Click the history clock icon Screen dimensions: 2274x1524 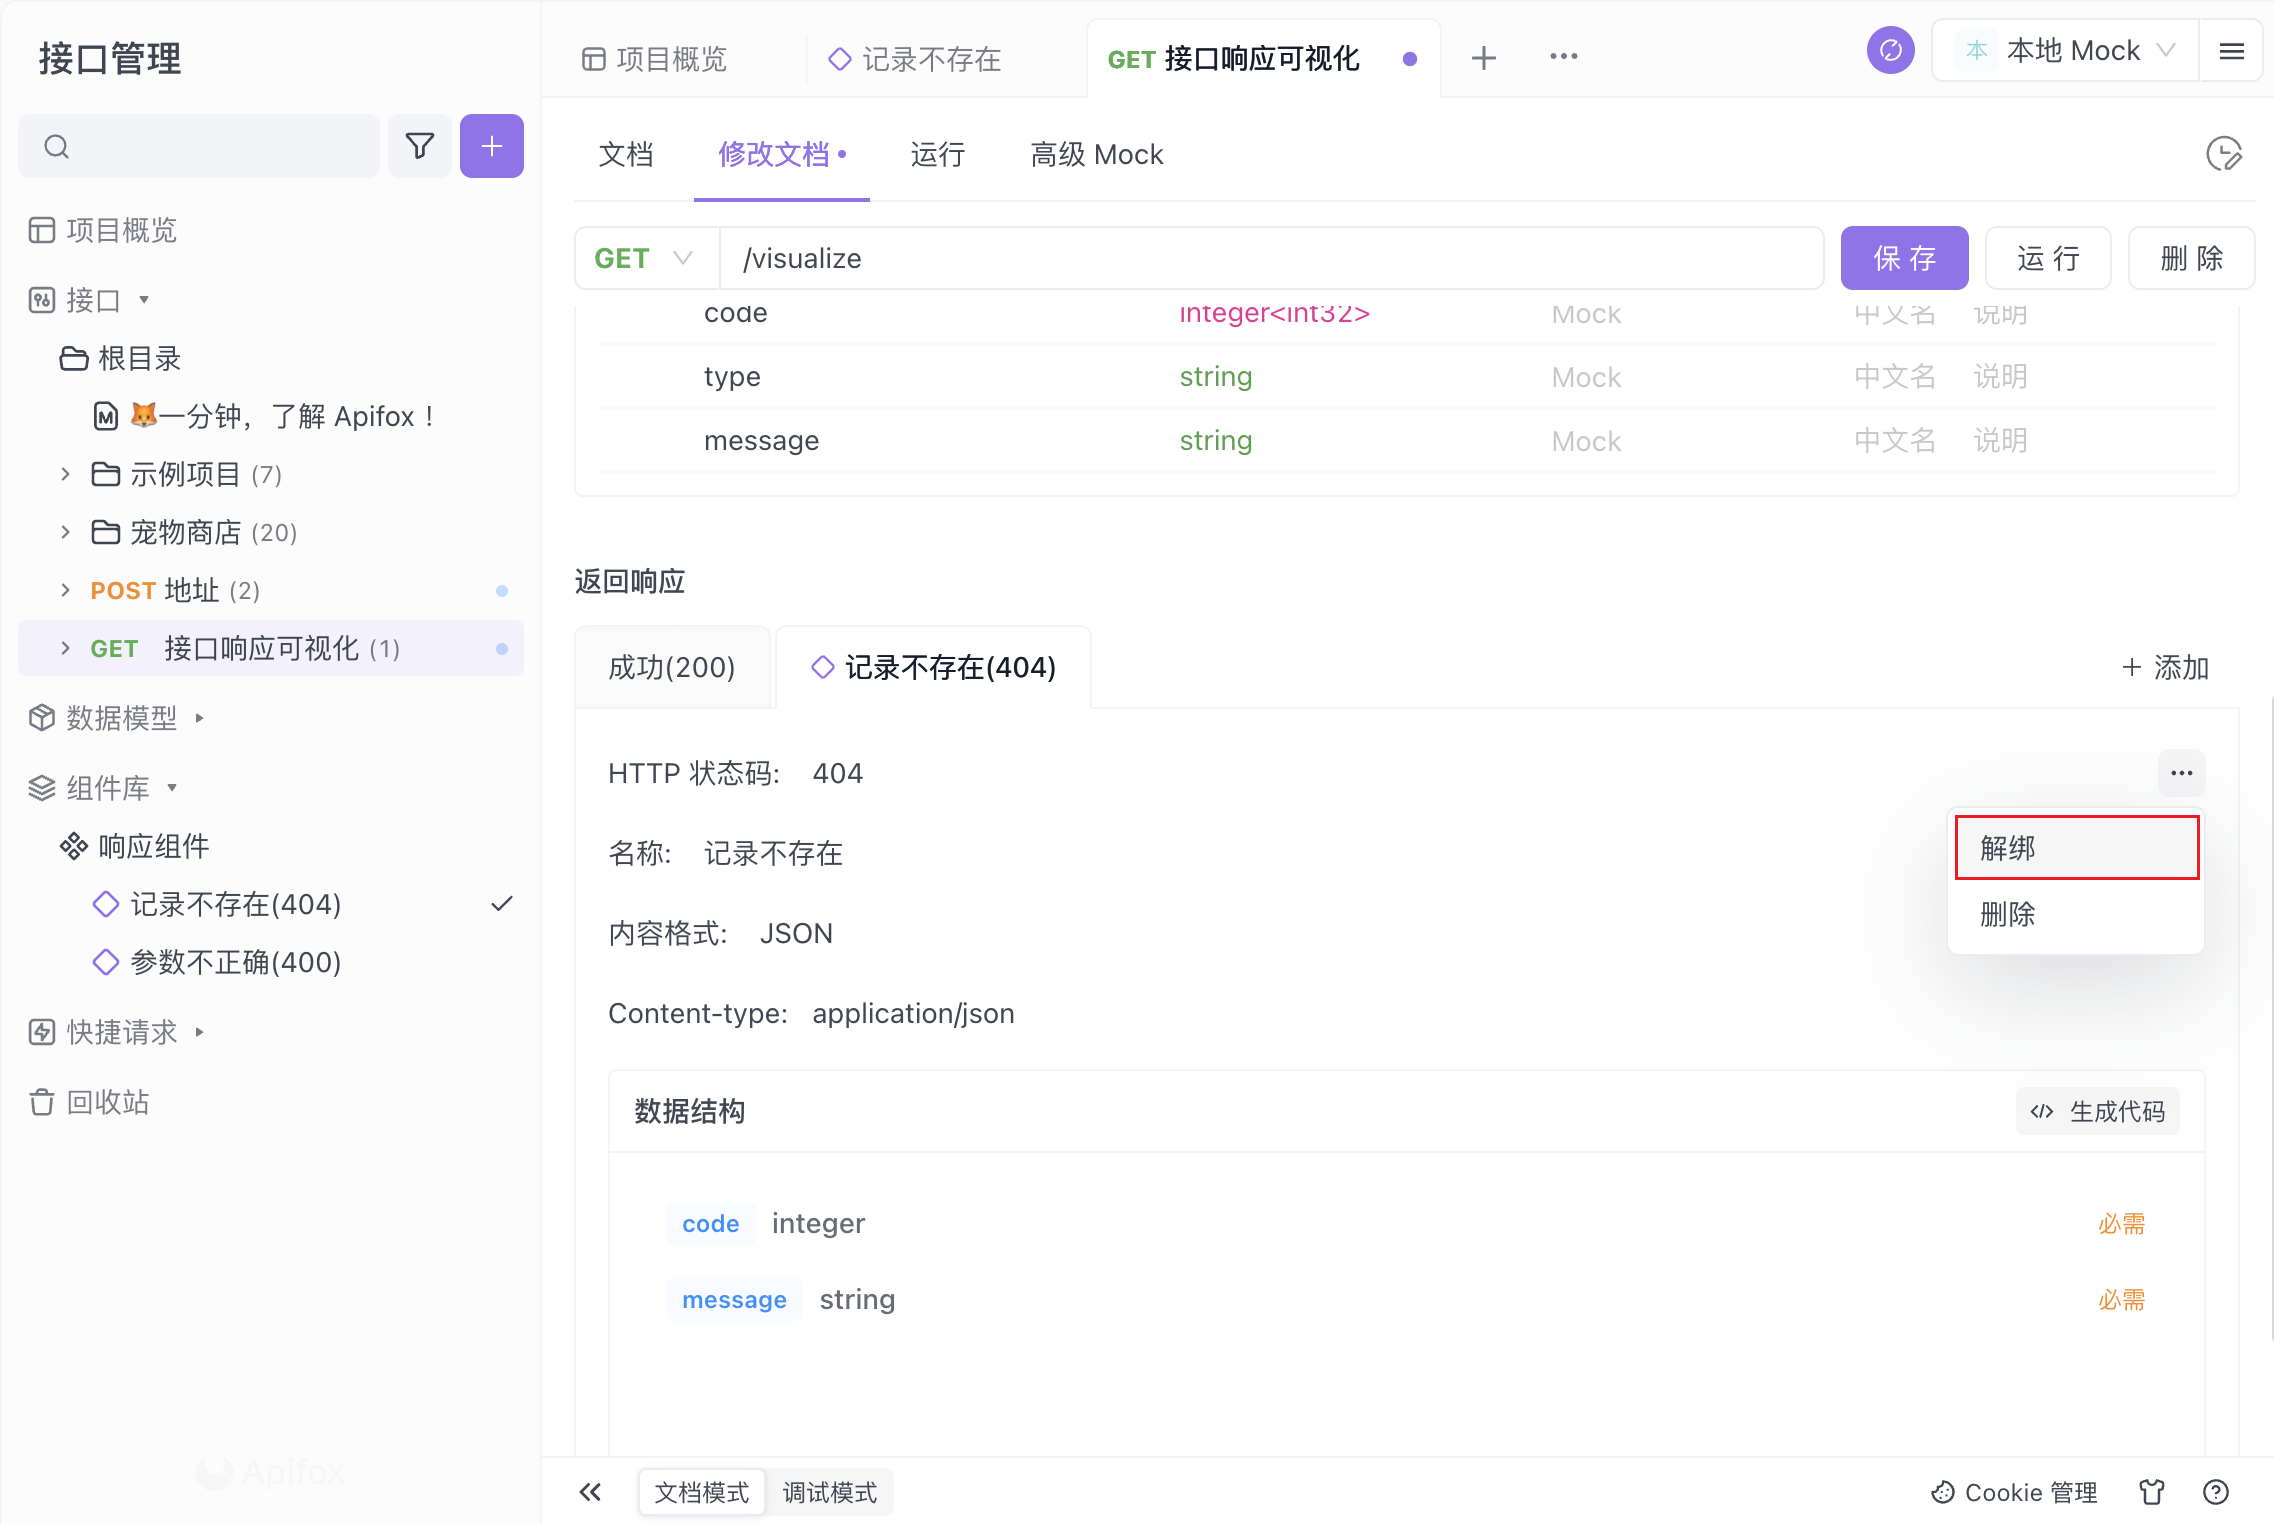(x=2223, y=154)
